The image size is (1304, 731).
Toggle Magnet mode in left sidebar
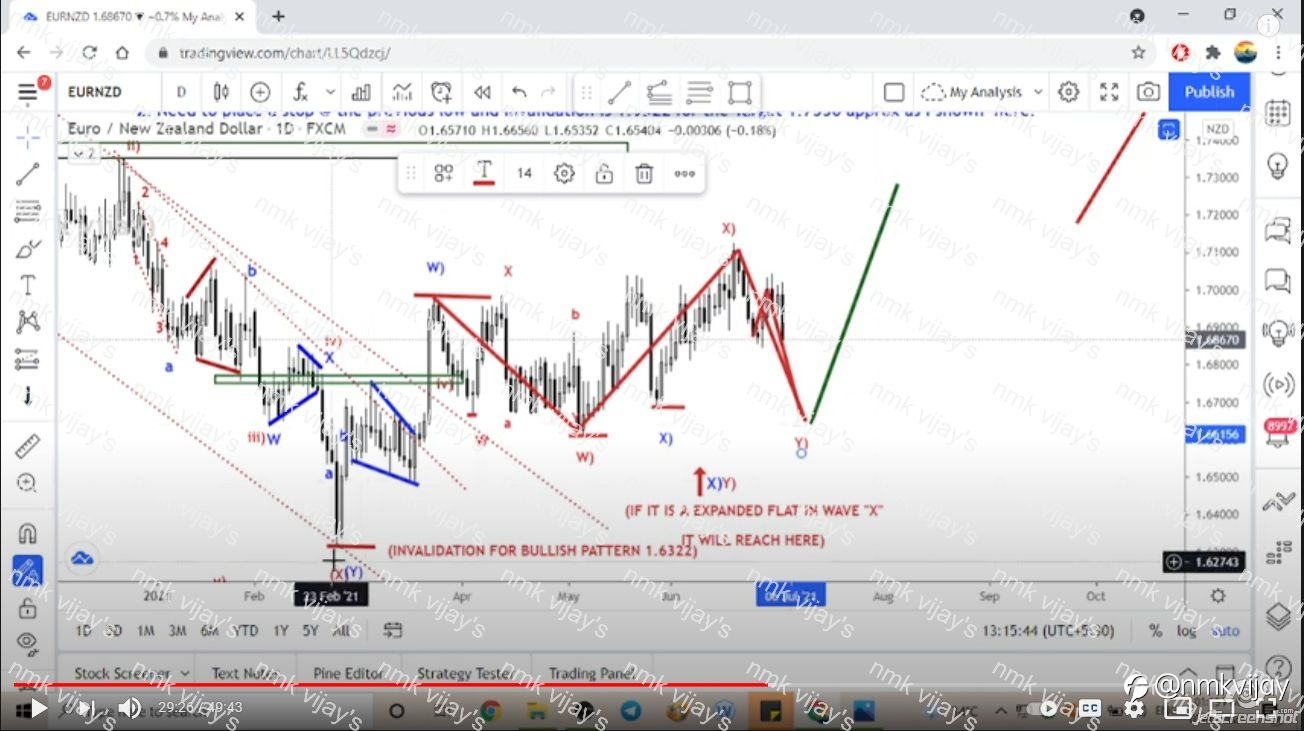(x=27, y=534)
